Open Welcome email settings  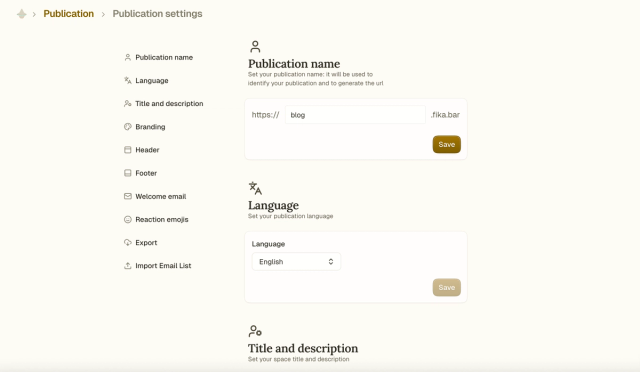pyautogui.click(x=161, y=196)
